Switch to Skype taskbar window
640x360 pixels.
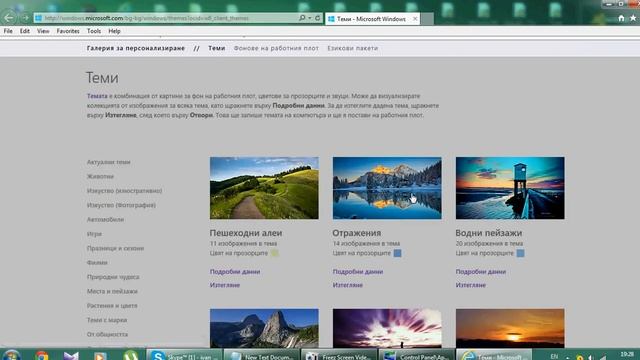[x=184, y=355]
